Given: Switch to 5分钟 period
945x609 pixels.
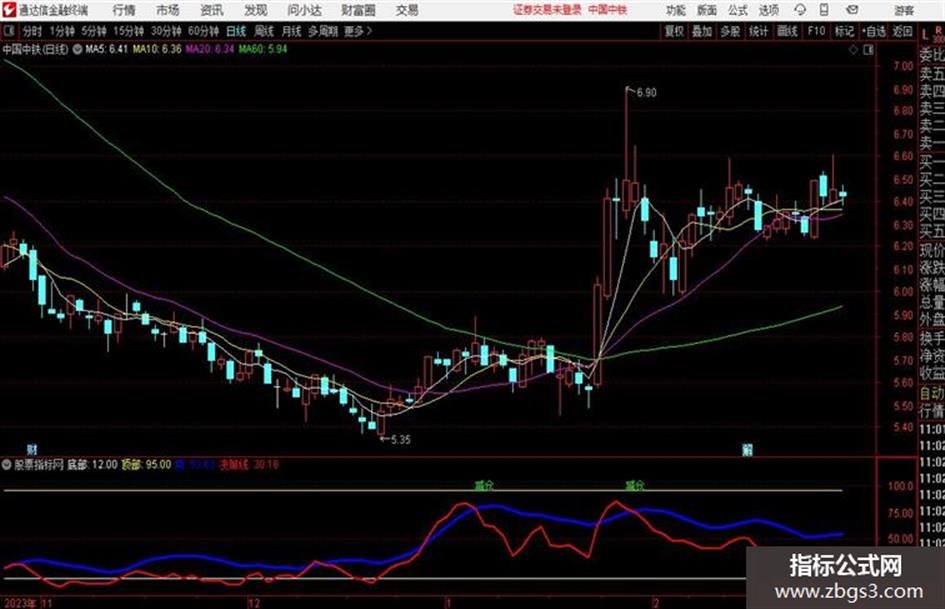Looking at the screenshot, I should 93,31.
